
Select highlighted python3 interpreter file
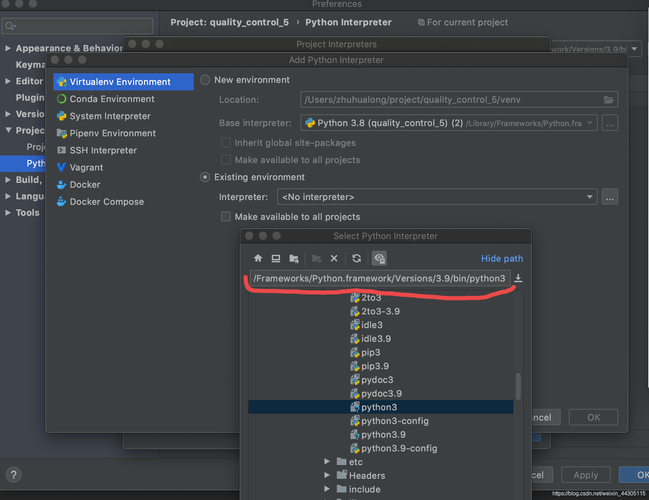[x=381, y=407]
